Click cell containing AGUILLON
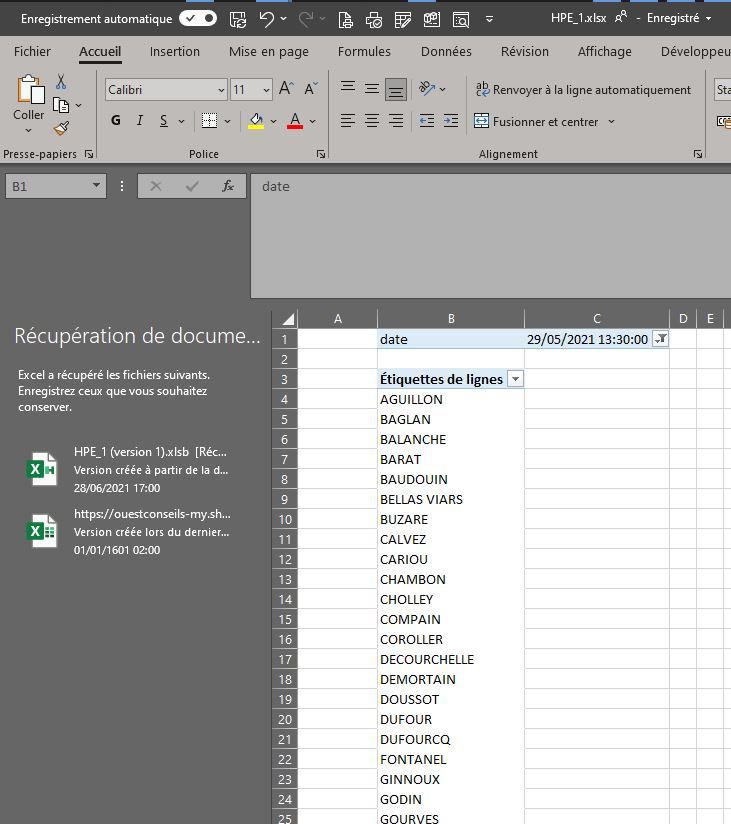731x824 pixels. 451,399
